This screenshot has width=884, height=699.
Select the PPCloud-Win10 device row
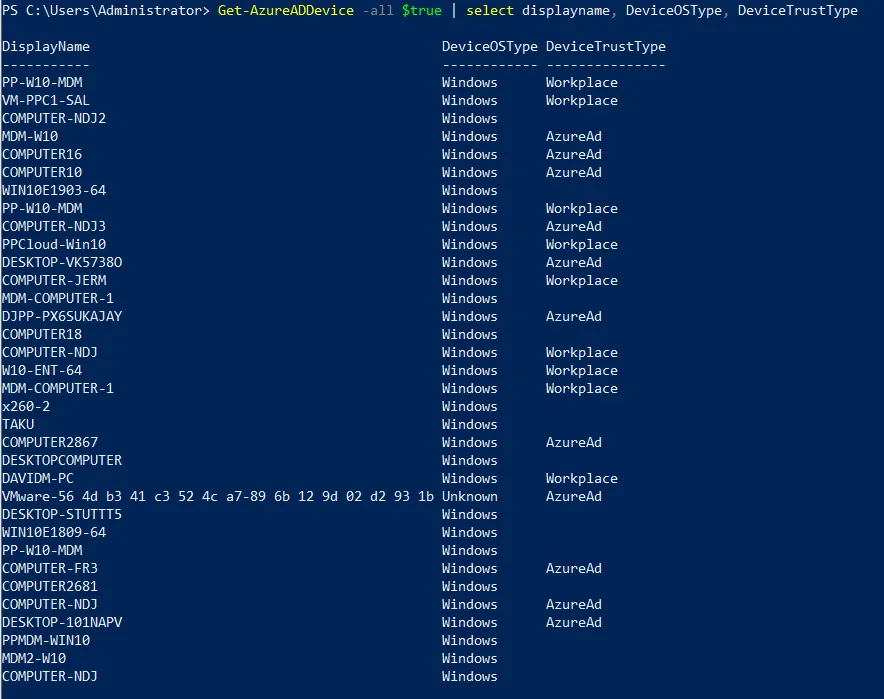coord(54,245)
